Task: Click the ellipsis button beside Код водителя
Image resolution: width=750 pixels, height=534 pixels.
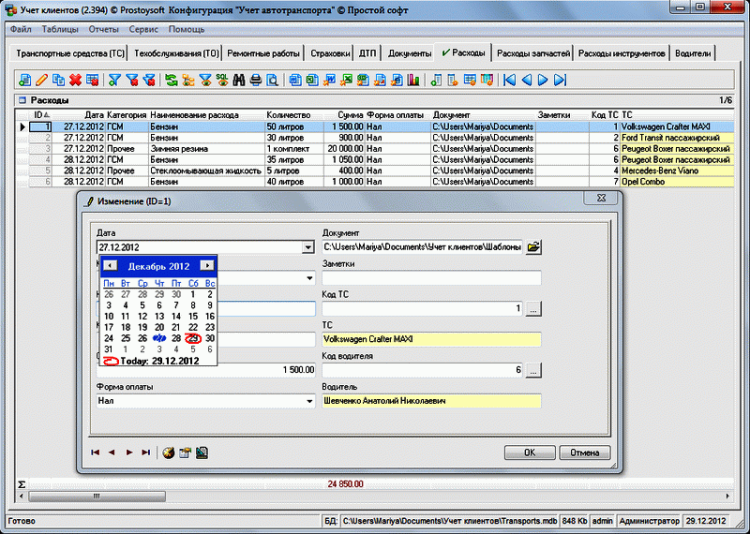Action: [534, 371]
